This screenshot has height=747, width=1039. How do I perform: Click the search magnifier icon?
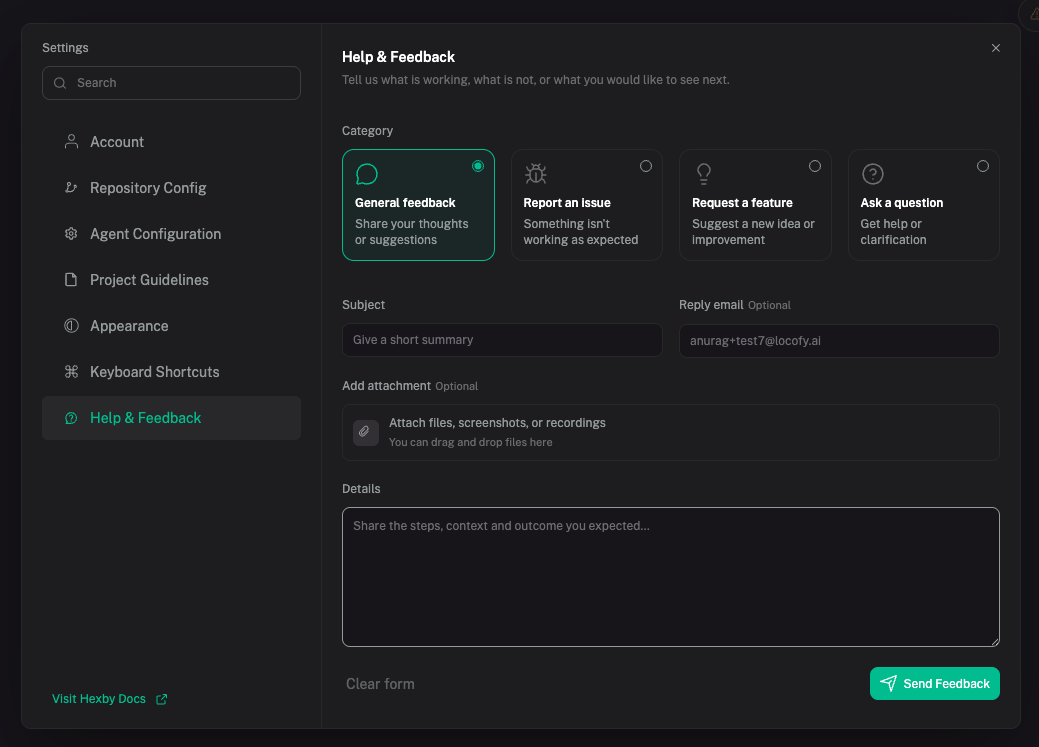(60, 83)
